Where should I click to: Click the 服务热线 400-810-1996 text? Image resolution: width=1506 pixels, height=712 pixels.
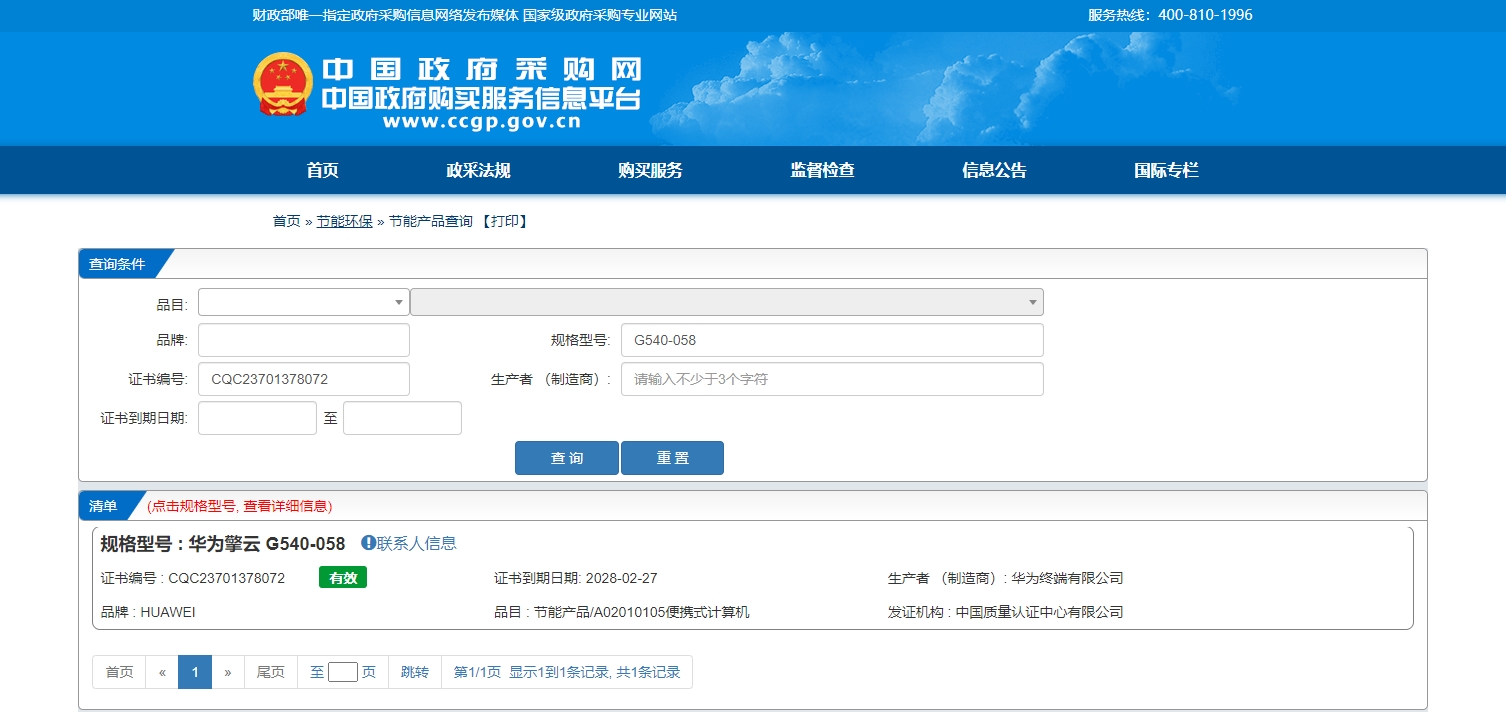pos(1170,15)
